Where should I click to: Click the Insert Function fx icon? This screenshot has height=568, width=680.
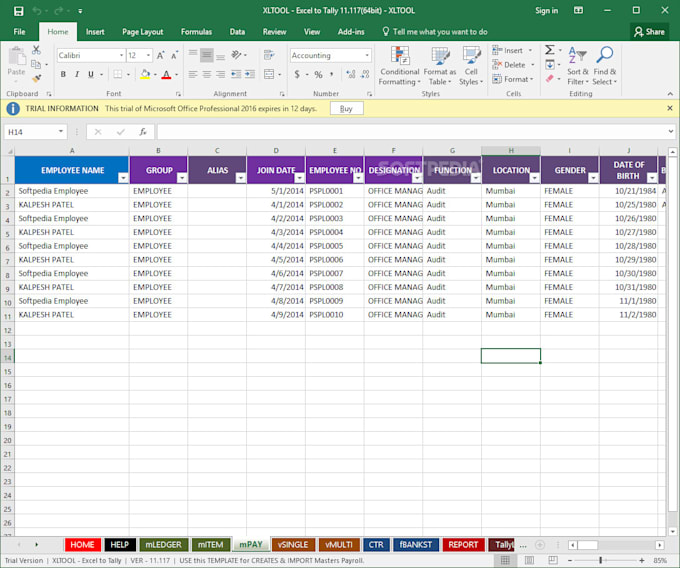pyautogui.click(x=143, y=132)
